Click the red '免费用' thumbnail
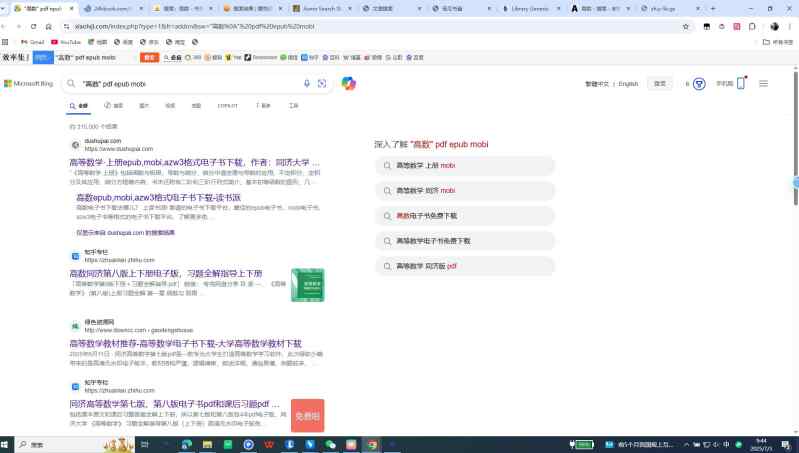Viewport: 799px width, 453px height. pyautogui.click(x=308, y=416)
